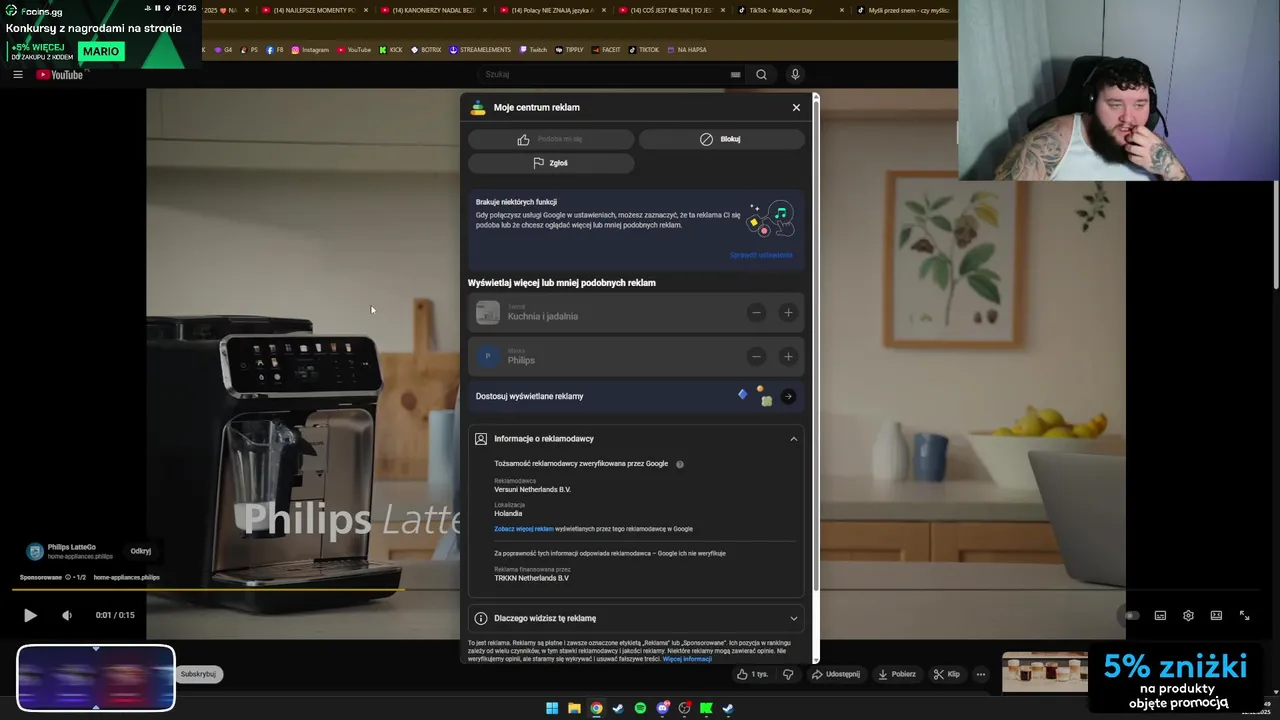1280x720 pixels.
Task: Click the search magnifier button
Action: (x=761, y=74)
